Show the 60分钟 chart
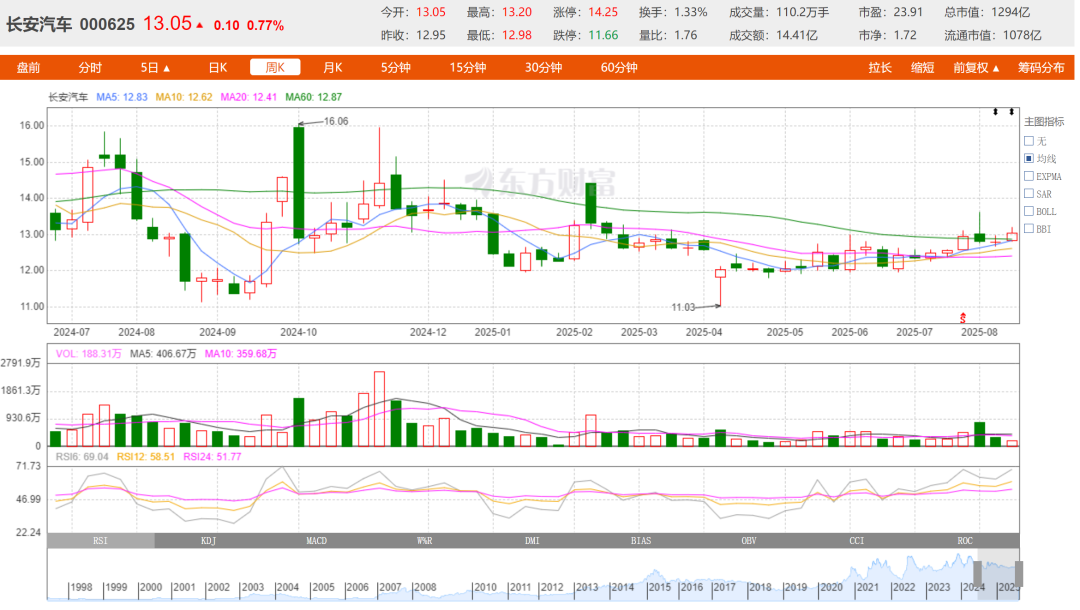Screen dimensions: 1080x610 coord(619,67)
